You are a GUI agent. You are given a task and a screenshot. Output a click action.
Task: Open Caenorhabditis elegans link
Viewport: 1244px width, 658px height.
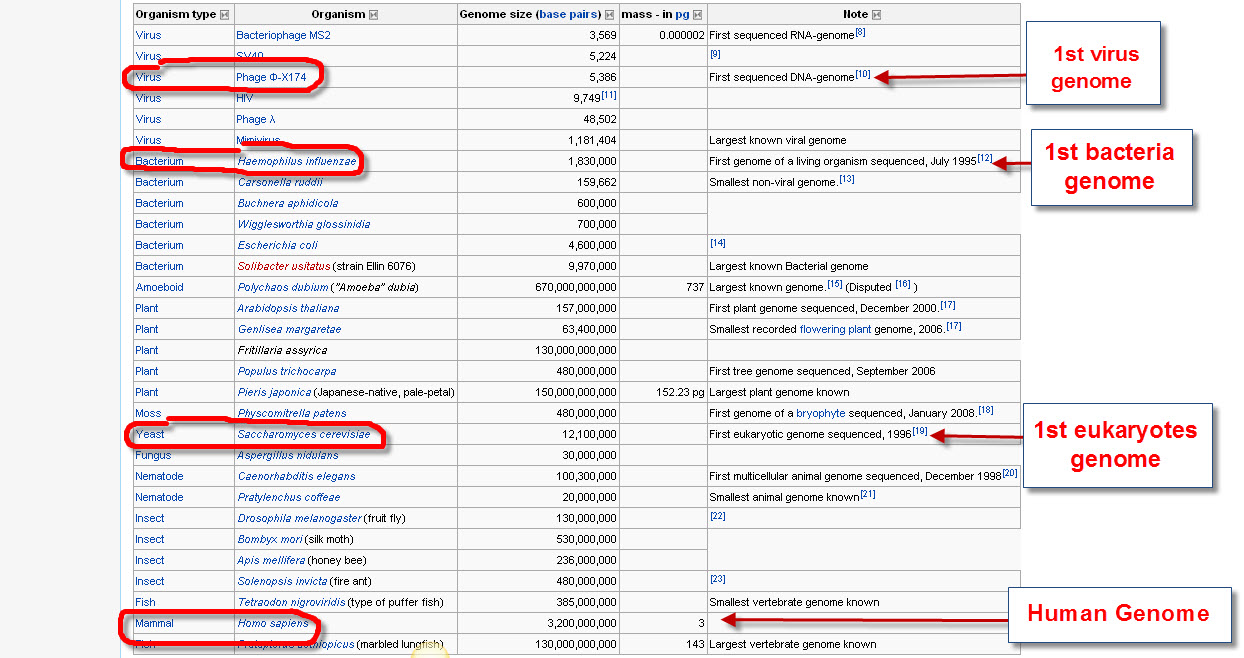click(x=296, y=476)
